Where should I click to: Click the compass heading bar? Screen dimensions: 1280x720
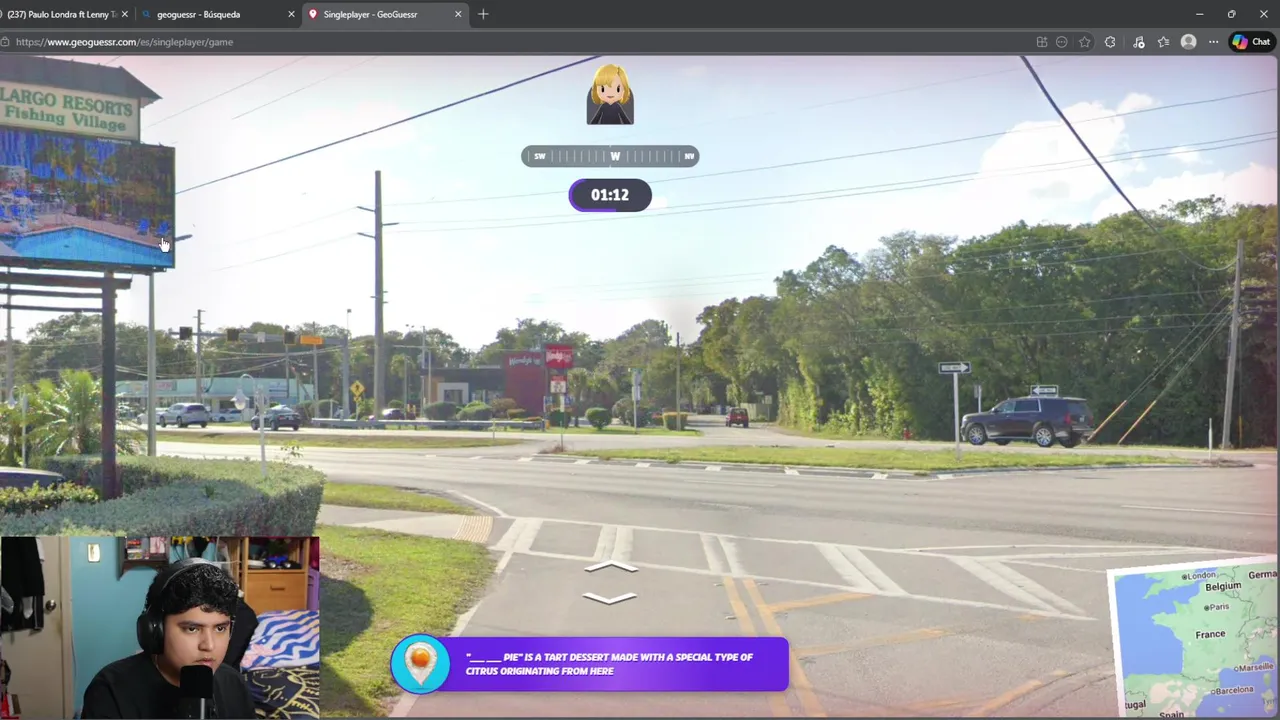pyautogui.click(x=610, y=156)
